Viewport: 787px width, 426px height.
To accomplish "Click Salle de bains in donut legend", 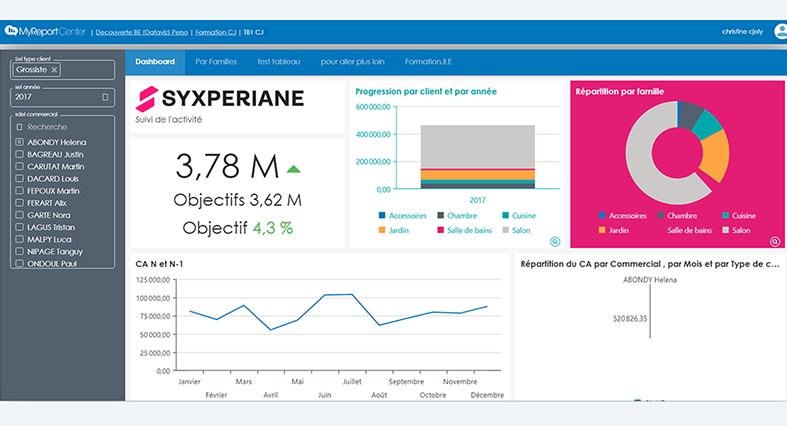I will (689, 230).
